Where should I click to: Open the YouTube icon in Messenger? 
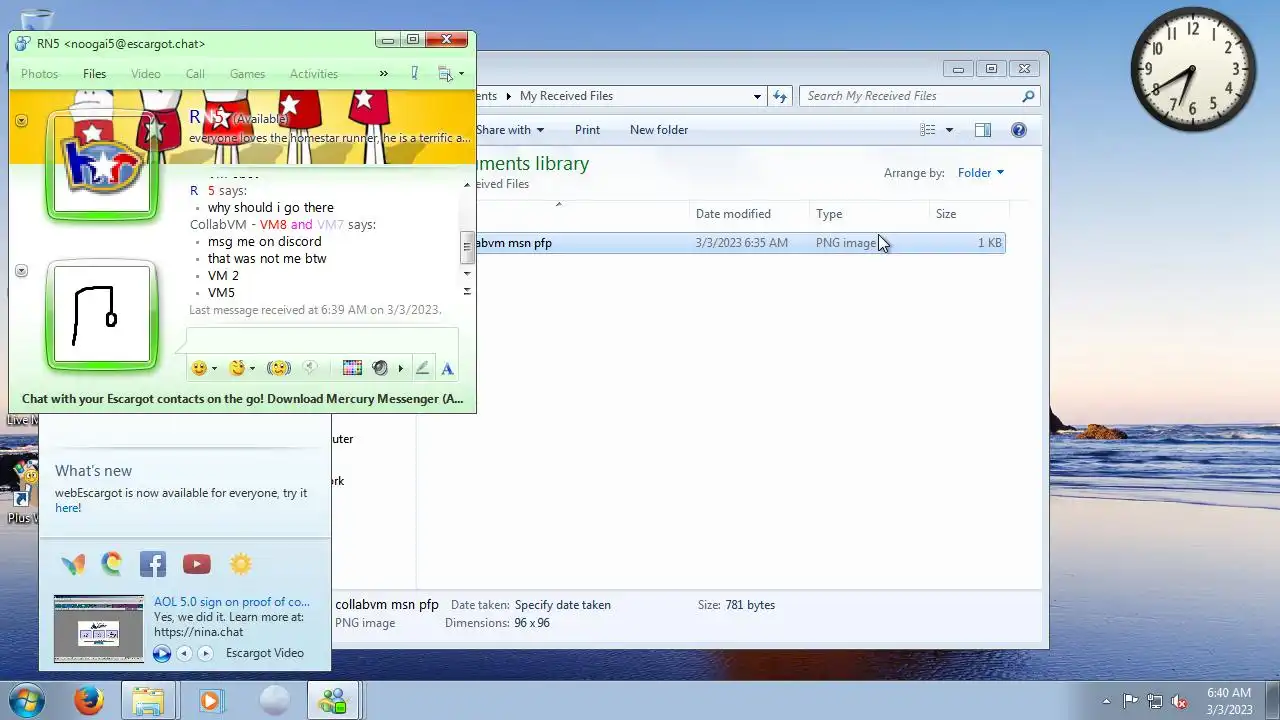[x=197, y=564]
